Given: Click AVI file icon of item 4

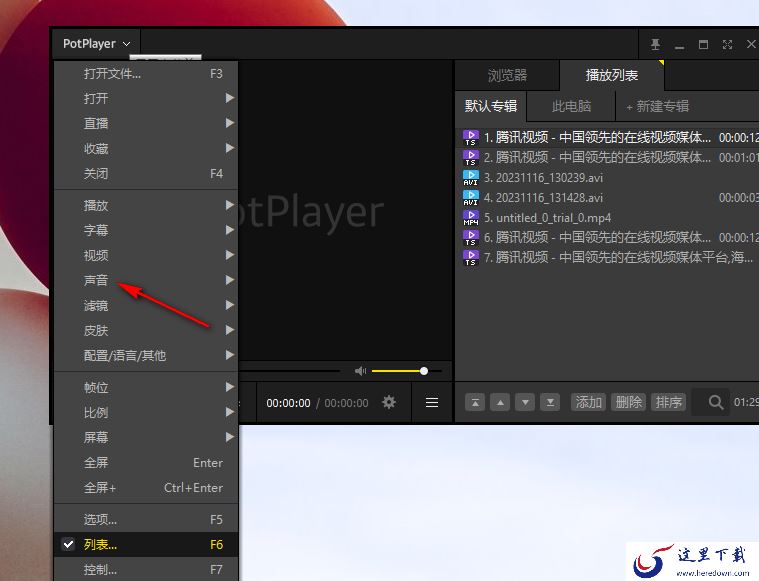Looking at the screenshot, I should click(x=471, y=198).
